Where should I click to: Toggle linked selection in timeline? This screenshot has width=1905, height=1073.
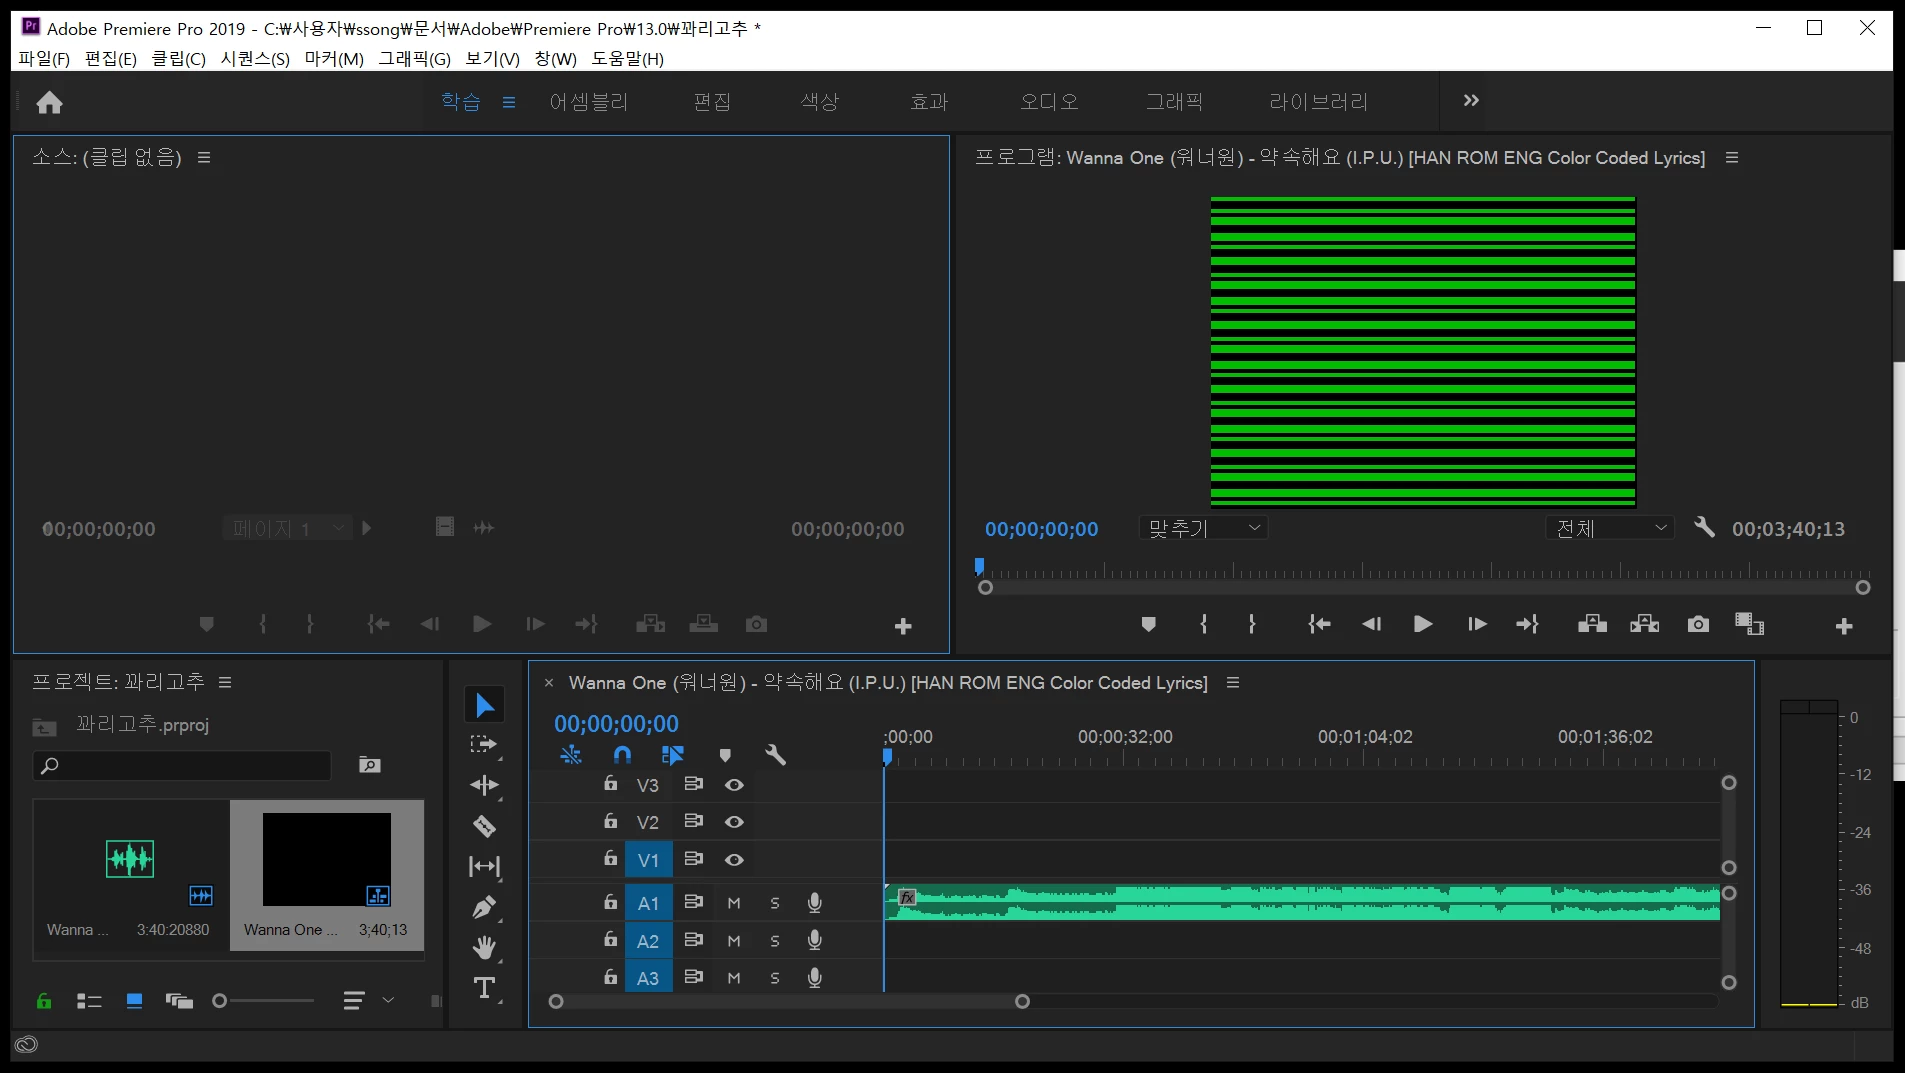pyautogui.click(x=672, y=755)
